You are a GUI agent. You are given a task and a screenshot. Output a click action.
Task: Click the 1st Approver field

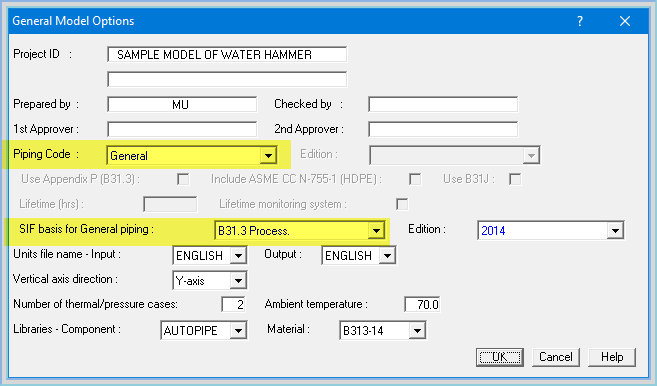tap(182, 129)
